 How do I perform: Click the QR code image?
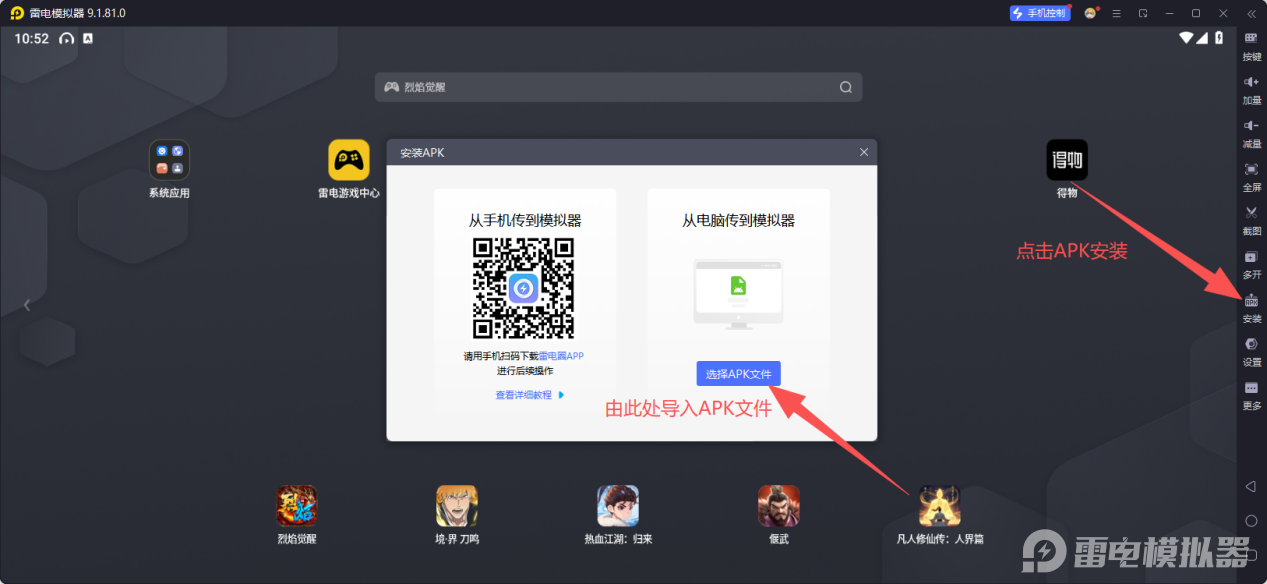(524, 288)
